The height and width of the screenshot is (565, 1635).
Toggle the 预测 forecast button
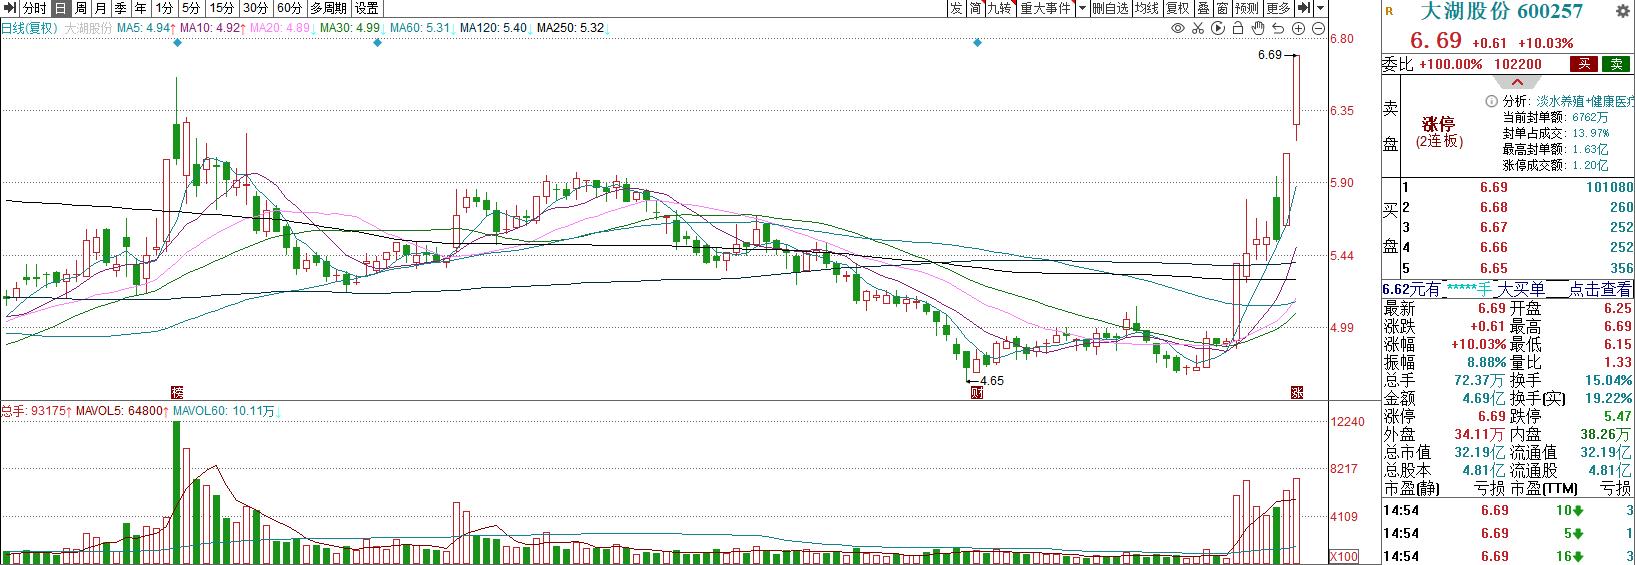(x=1247, y=8)
